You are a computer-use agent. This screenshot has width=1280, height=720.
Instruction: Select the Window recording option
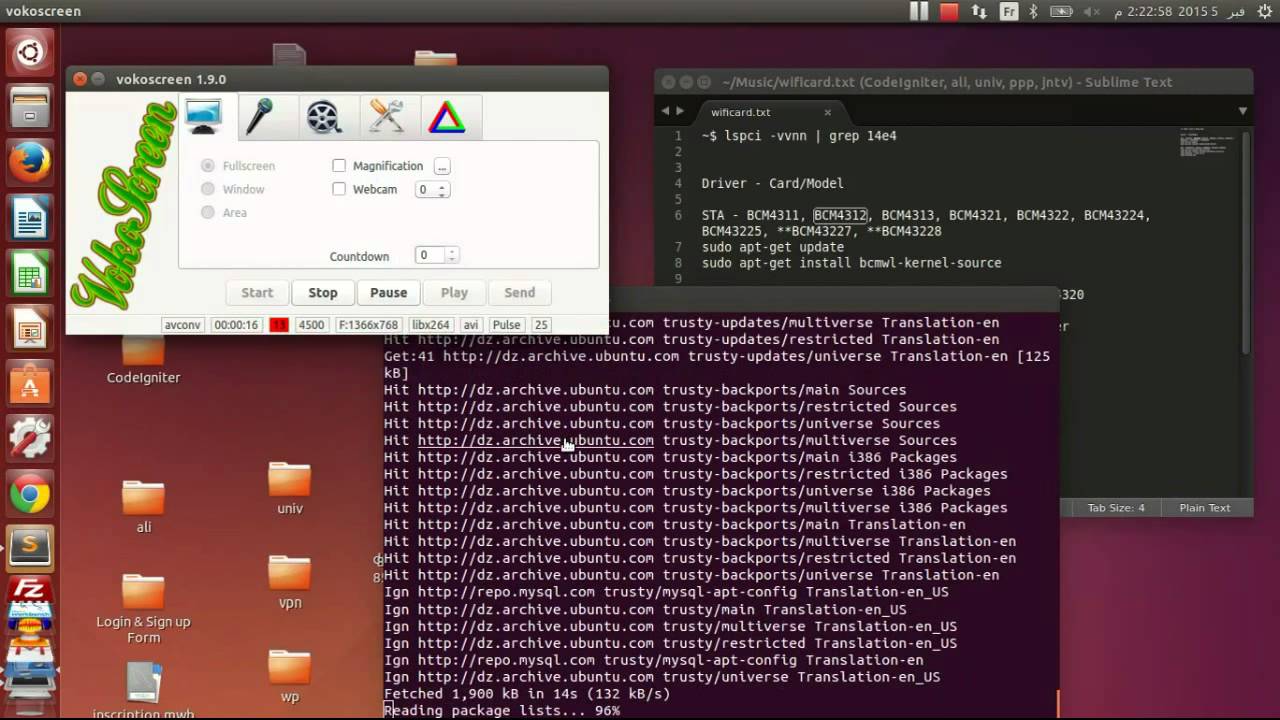pos(233,189)
